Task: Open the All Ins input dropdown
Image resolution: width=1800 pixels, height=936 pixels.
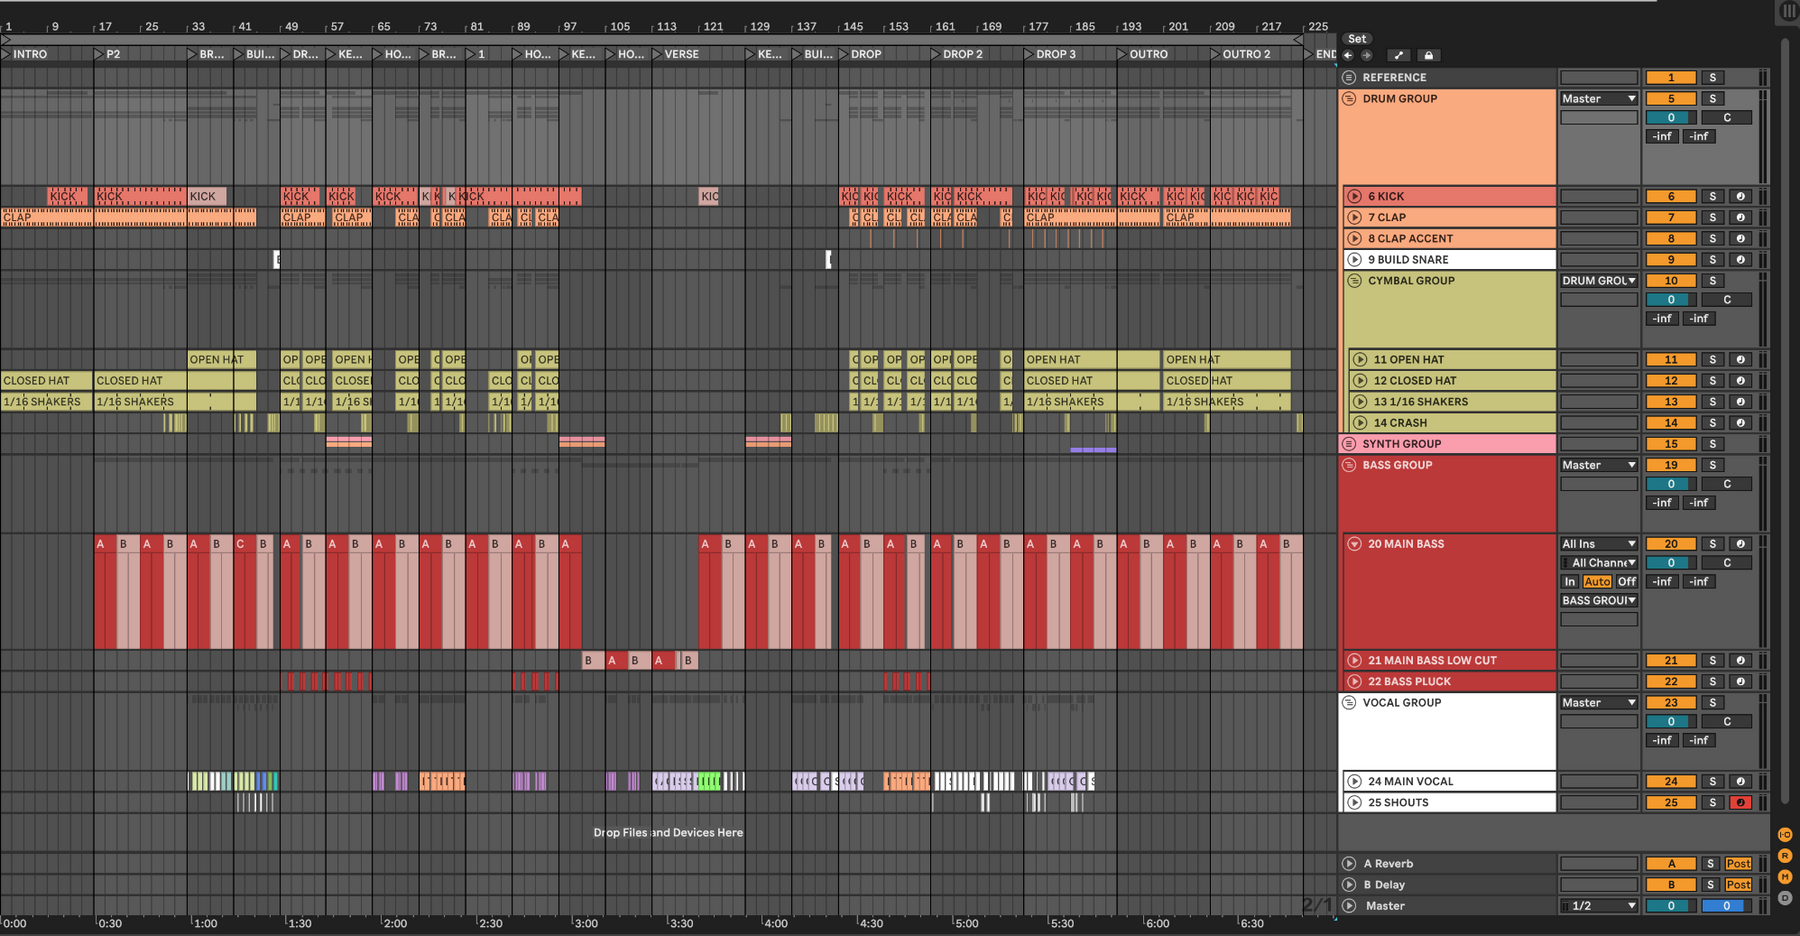Action: click(1599, 544)
